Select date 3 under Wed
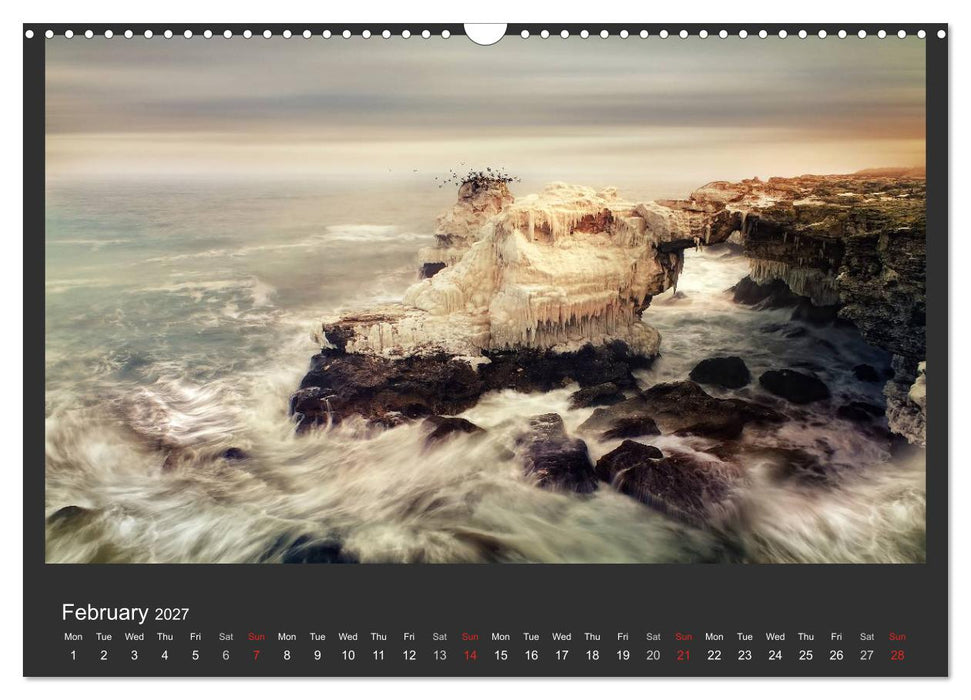The image size is (971, 700). [134, 655]
